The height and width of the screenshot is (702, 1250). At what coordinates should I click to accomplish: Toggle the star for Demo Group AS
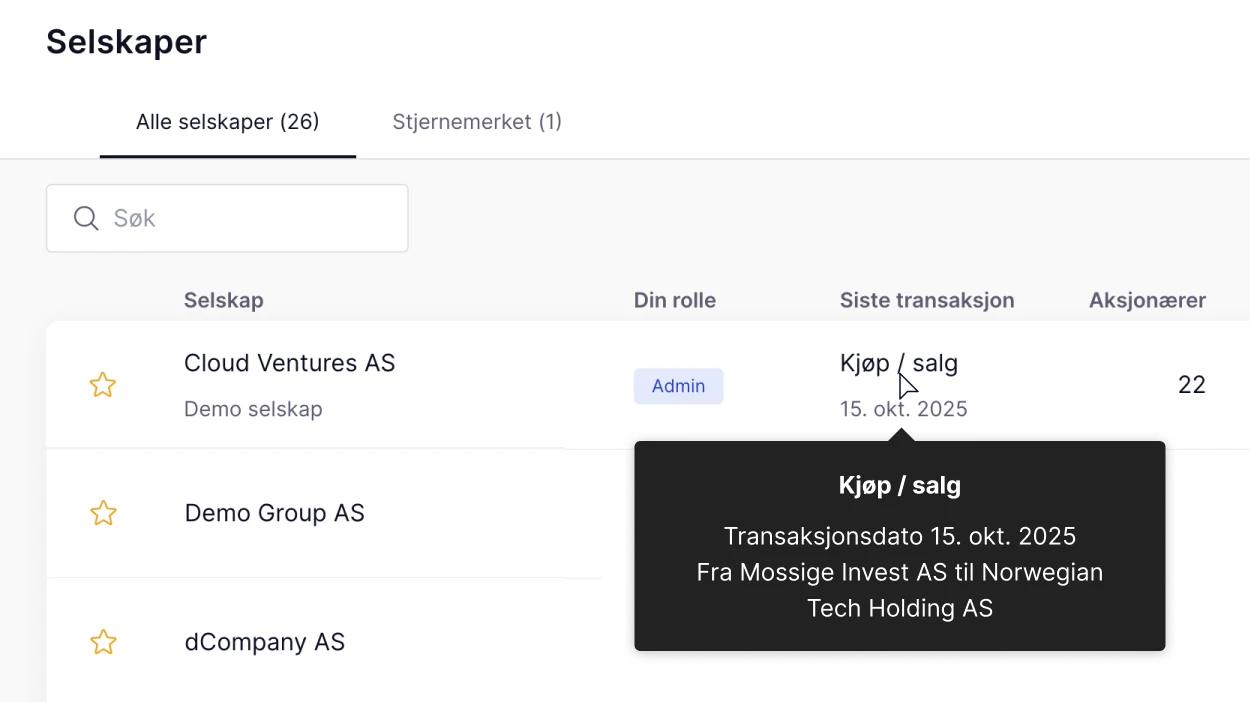103,513
